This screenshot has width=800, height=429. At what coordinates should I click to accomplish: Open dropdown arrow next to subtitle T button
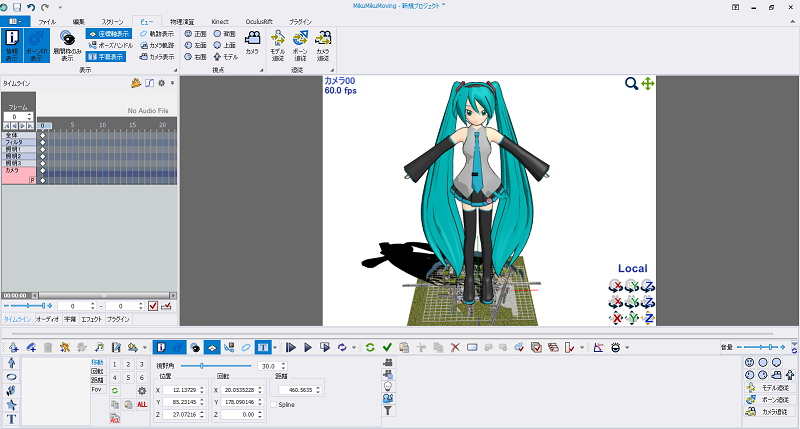click(275, 348)
